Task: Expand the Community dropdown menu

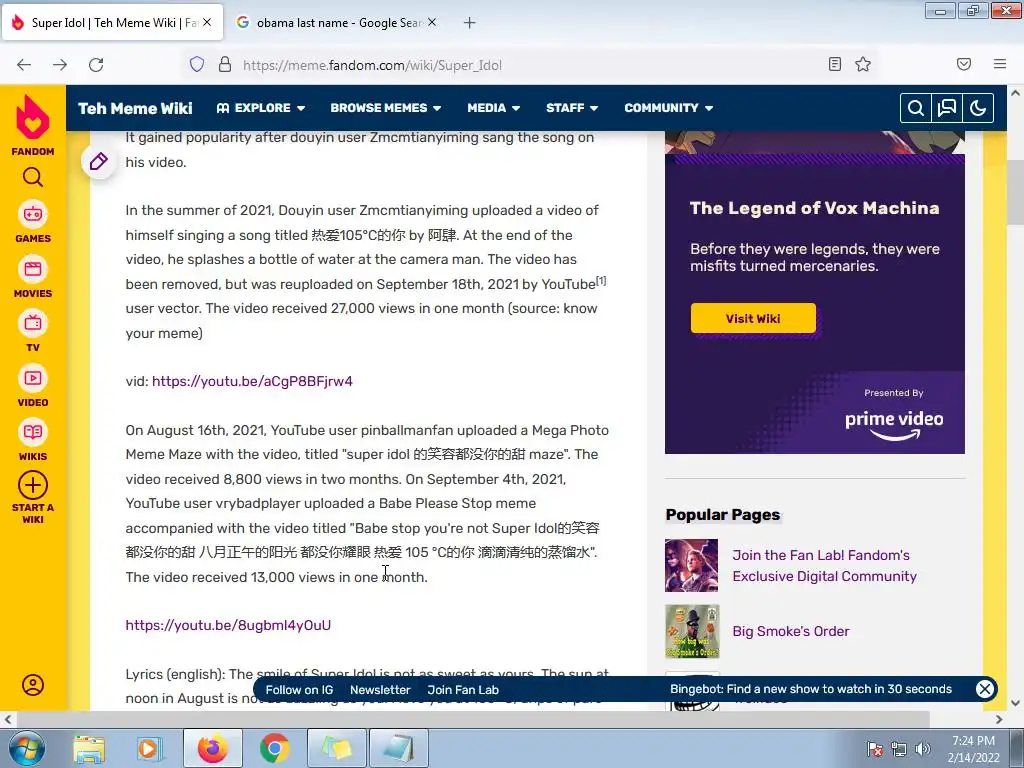Action: click(x=669, y=108)
